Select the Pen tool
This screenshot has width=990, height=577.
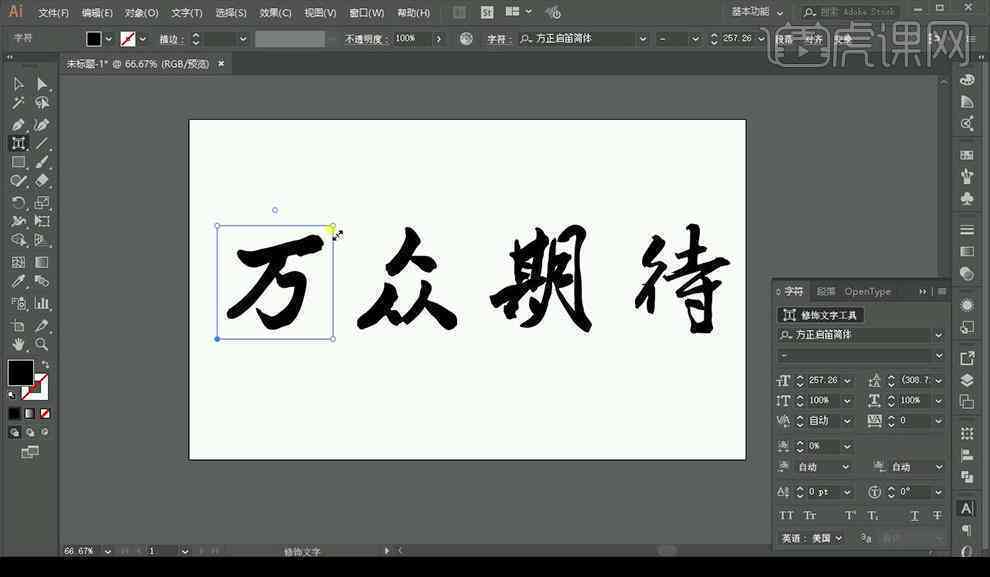pyautogui.click(x=18, y=124)
